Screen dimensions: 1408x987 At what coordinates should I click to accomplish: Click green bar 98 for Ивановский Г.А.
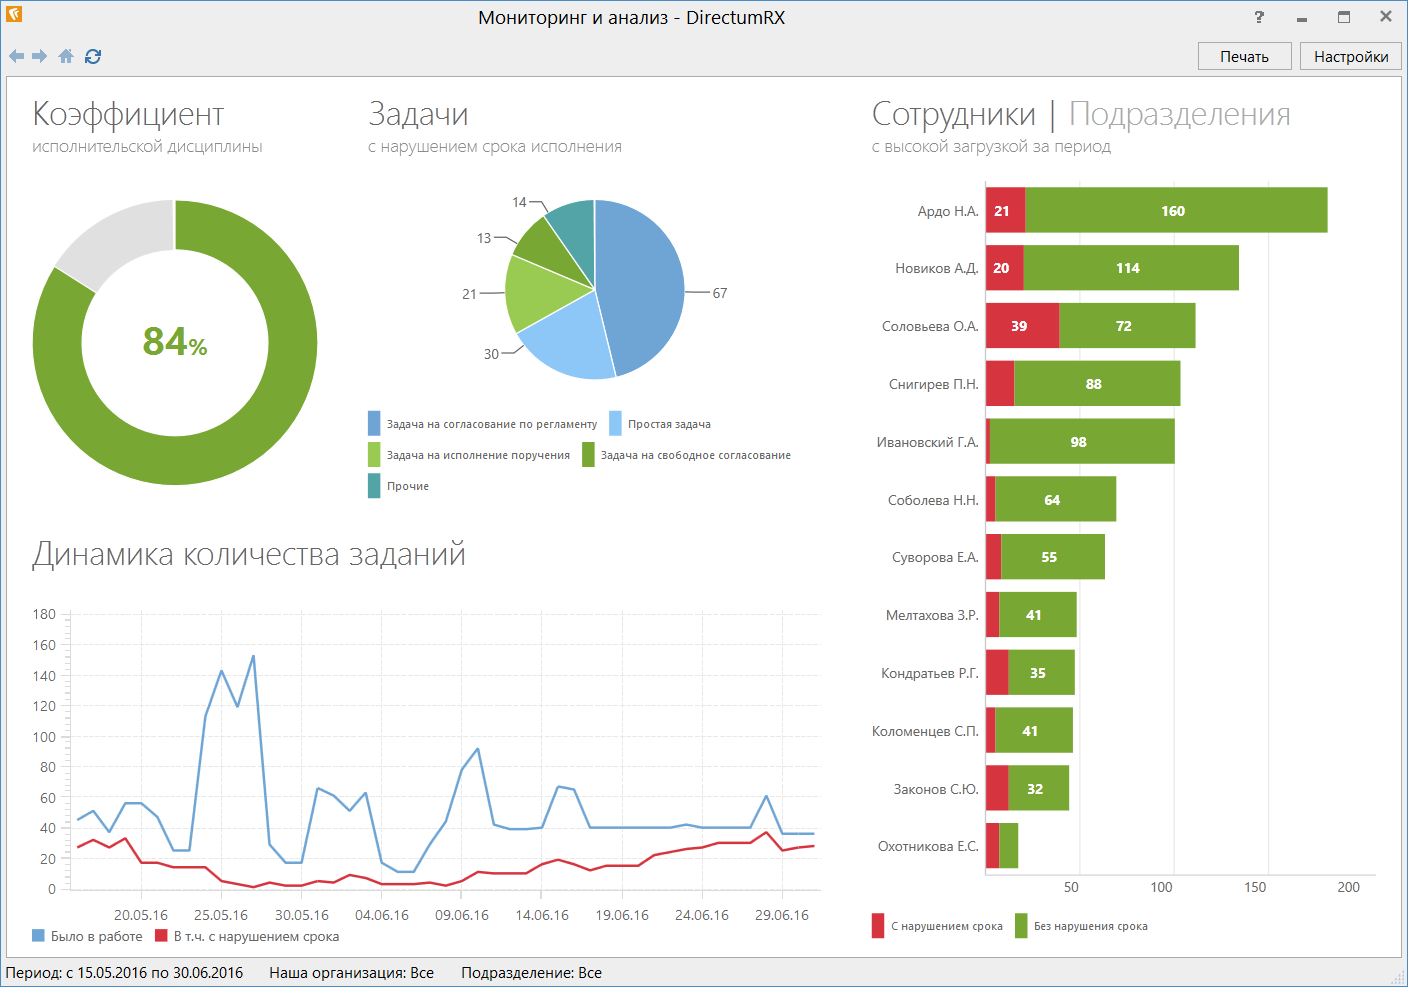point(1082,442)
